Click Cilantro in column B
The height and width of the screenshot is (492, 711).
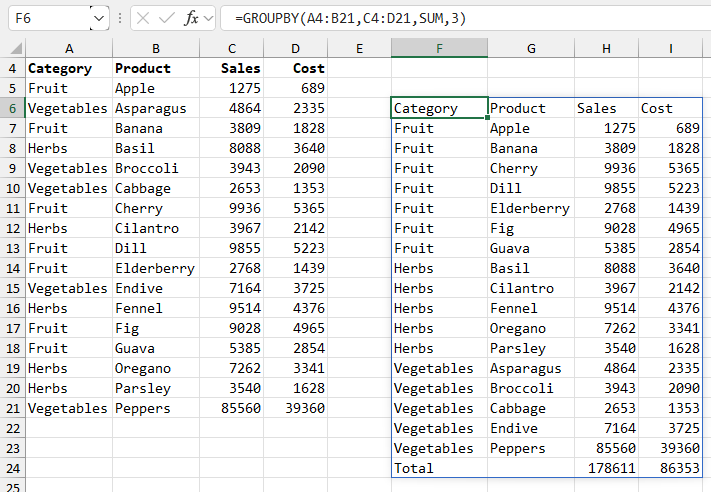click(156, 228)
